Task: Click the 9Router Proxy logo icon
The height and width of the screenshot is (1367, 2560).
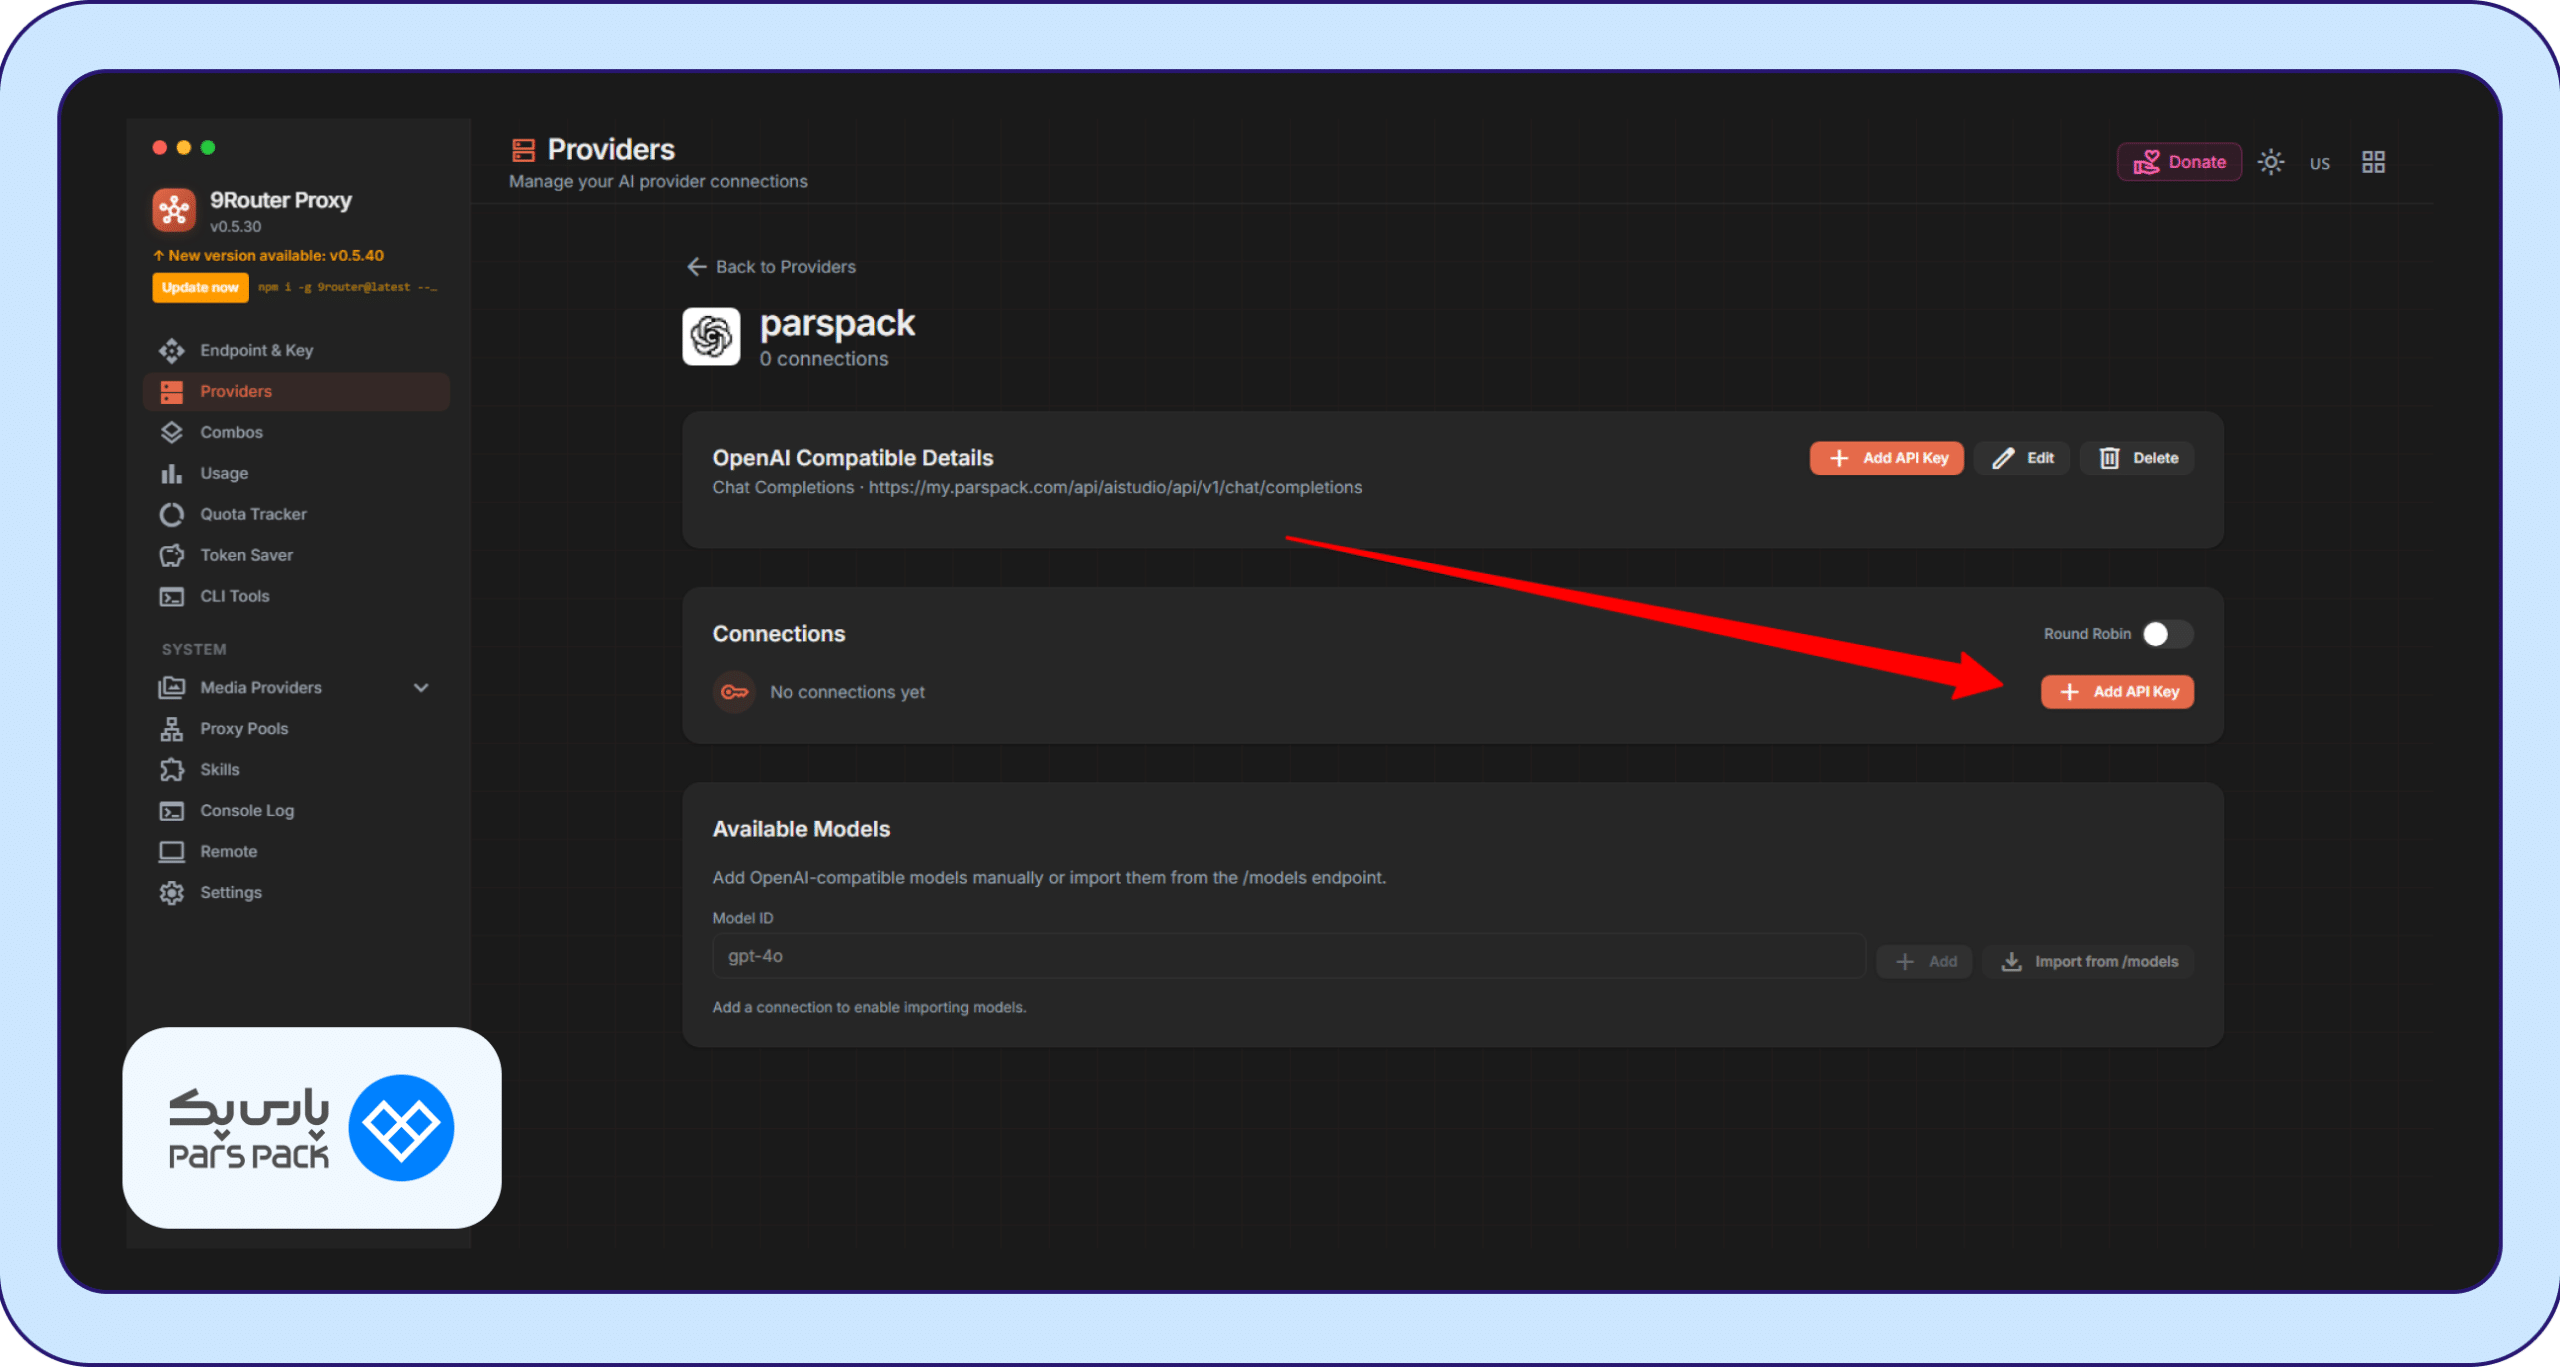Action: point(174,209)
